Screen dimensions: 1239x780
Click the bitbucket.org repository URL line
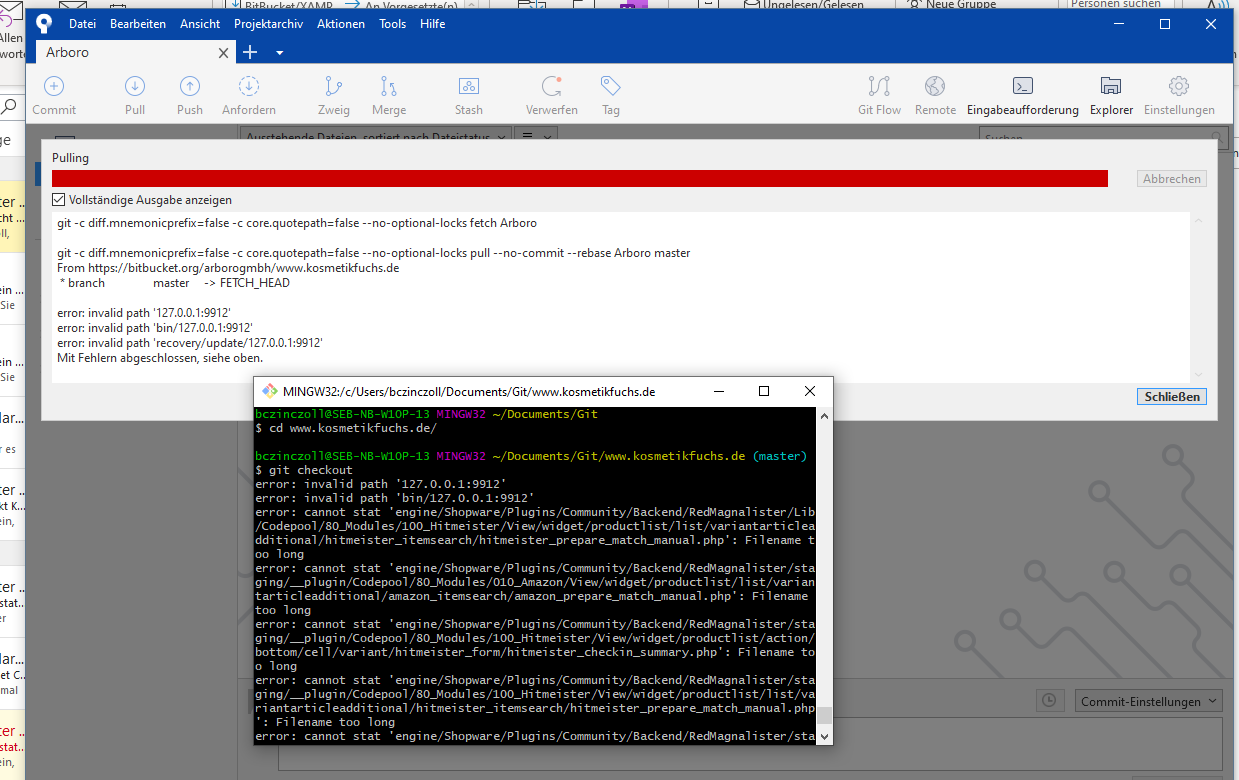pyautogui.click(x=228, y=268)
